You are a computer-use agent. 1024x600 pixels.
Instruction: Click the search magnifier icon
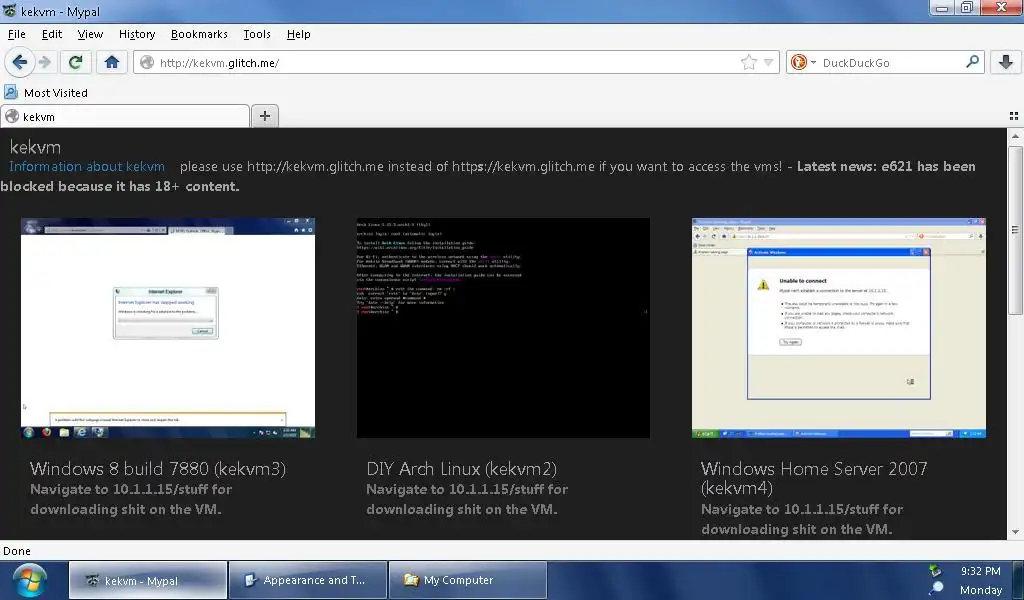coord(972,62)
